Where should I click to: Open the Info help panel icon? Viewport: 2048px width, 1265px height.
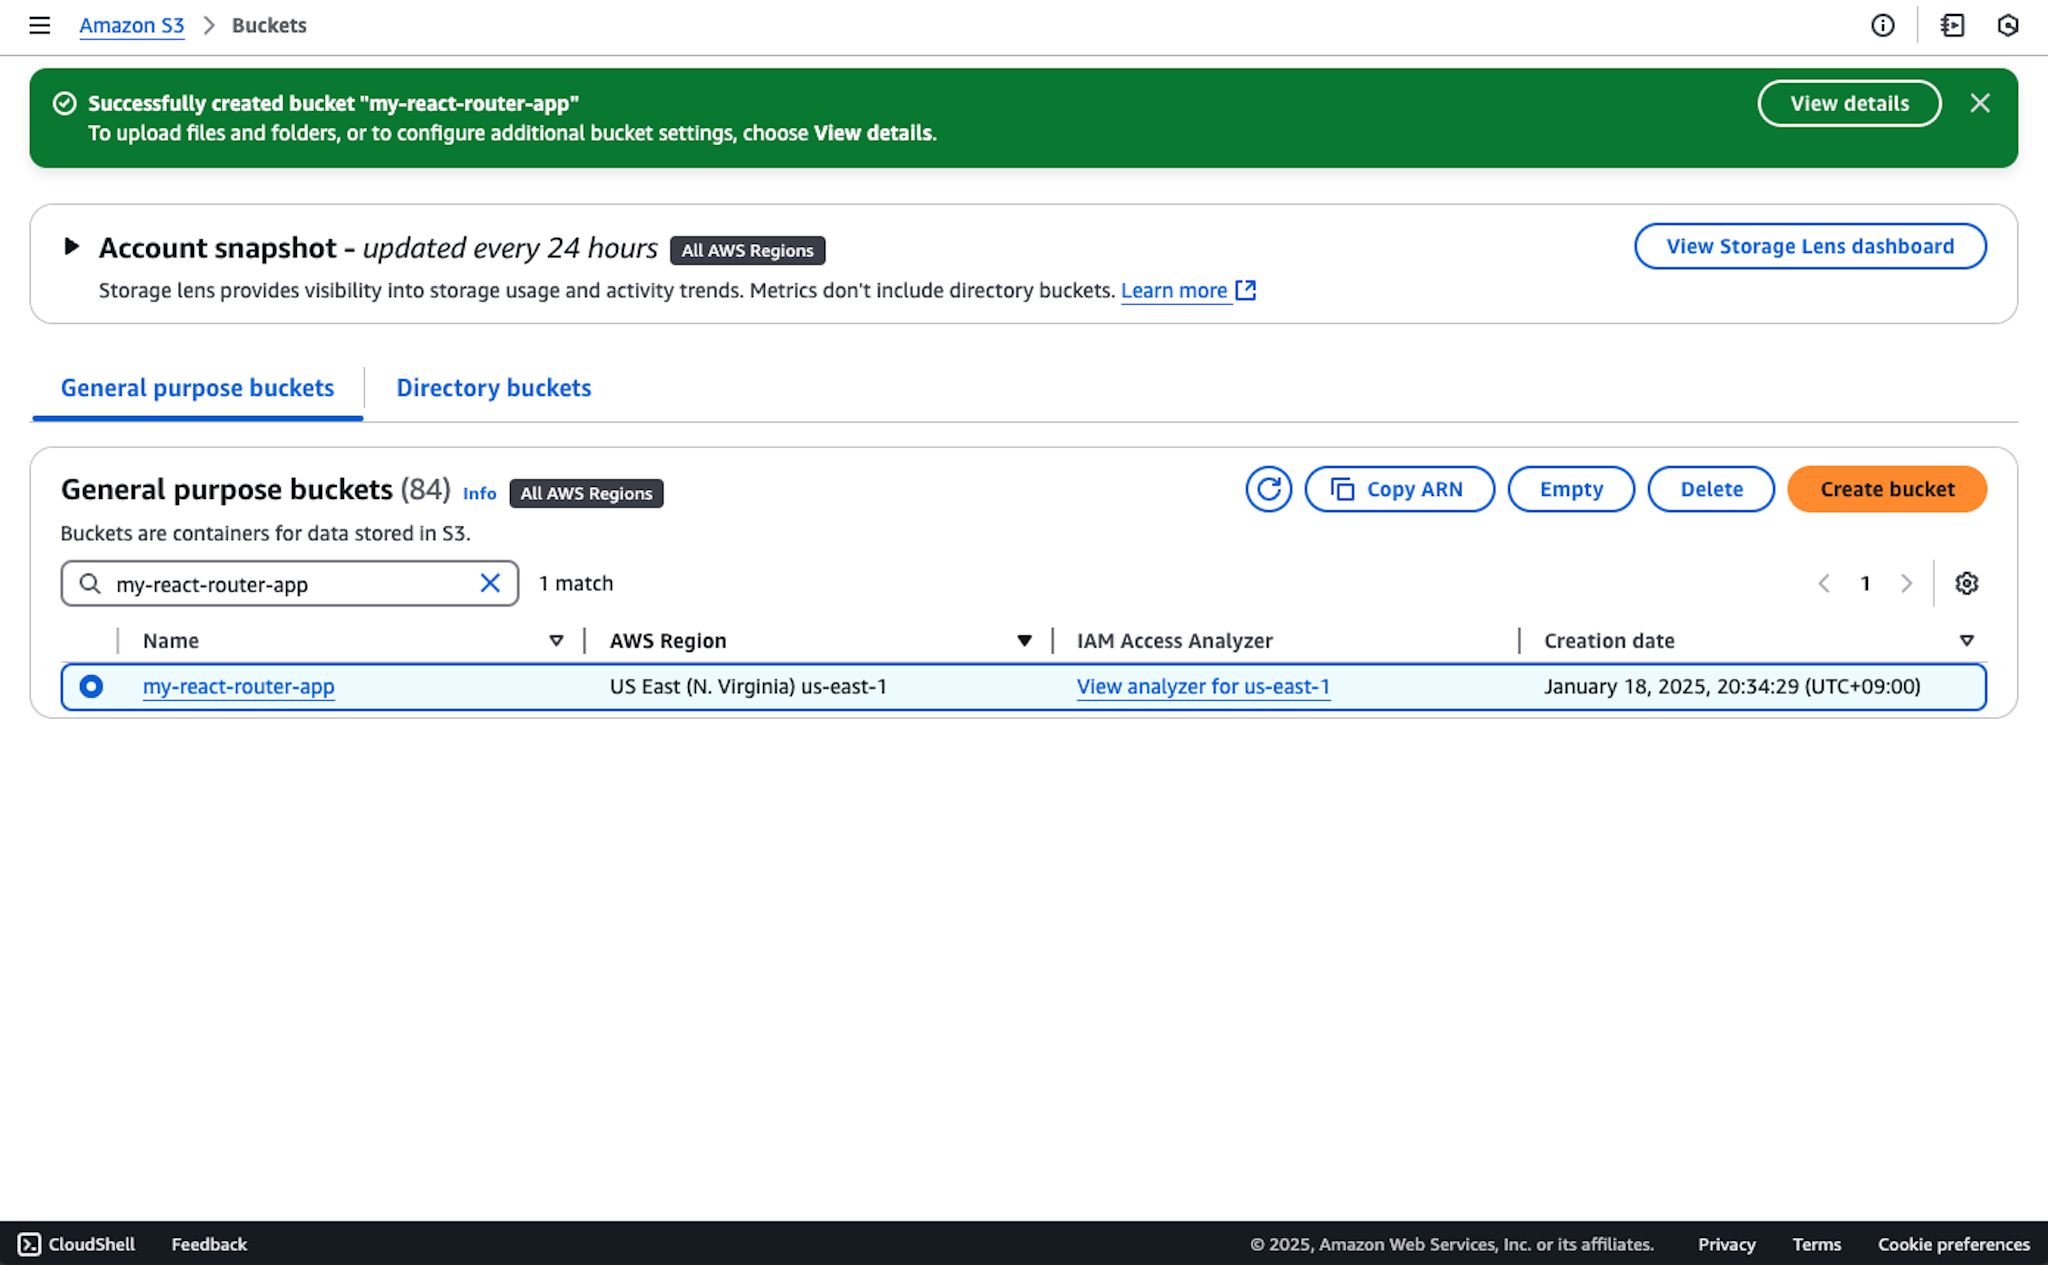[x=1884, y=25]
